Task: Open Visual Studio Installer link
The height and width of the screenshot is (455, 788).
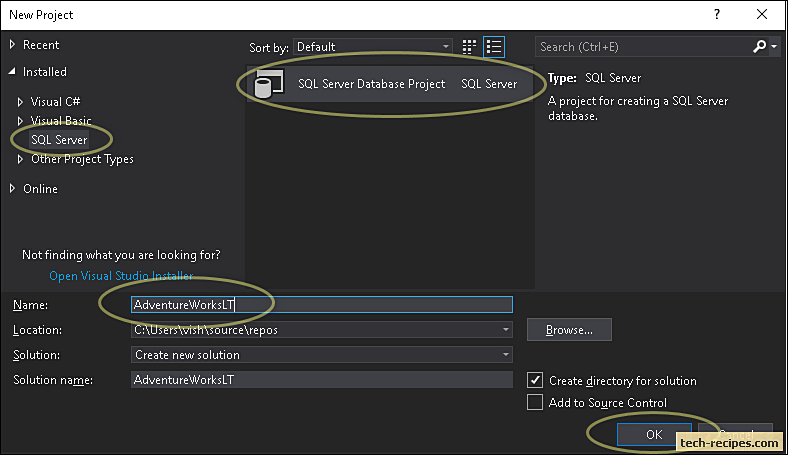Action: tap(121, 276)
